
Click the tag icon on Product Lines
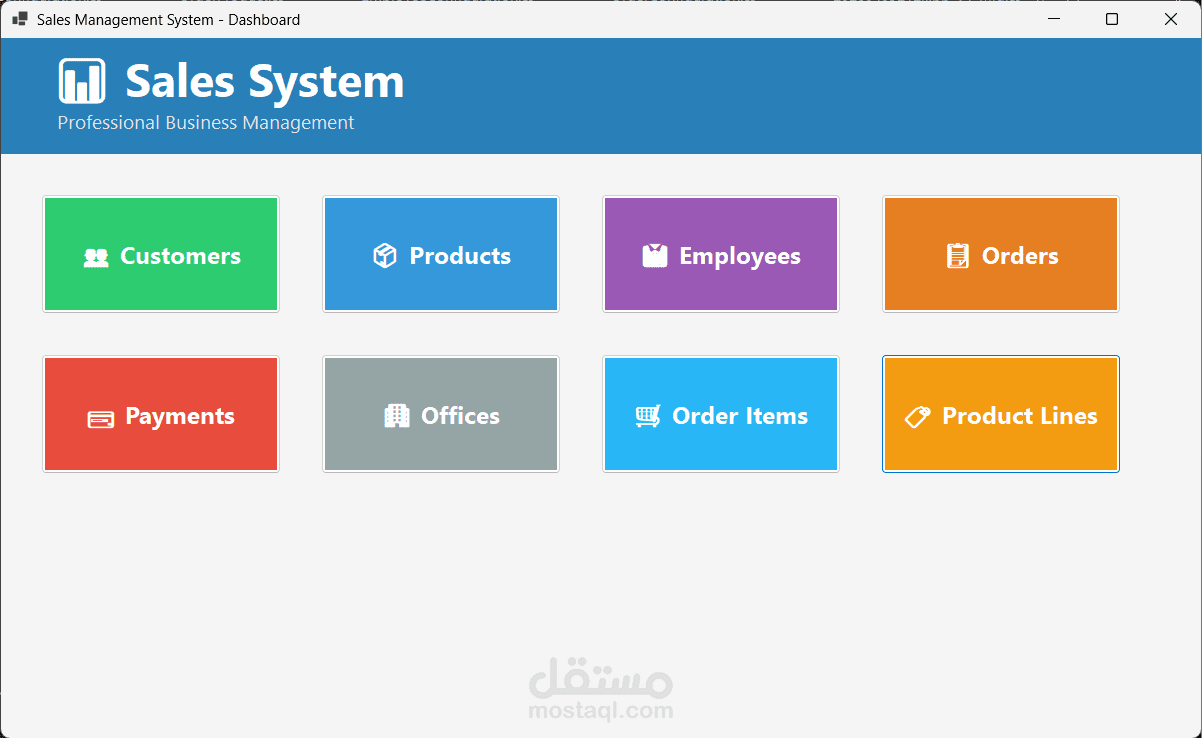click(x=917, y=416)
